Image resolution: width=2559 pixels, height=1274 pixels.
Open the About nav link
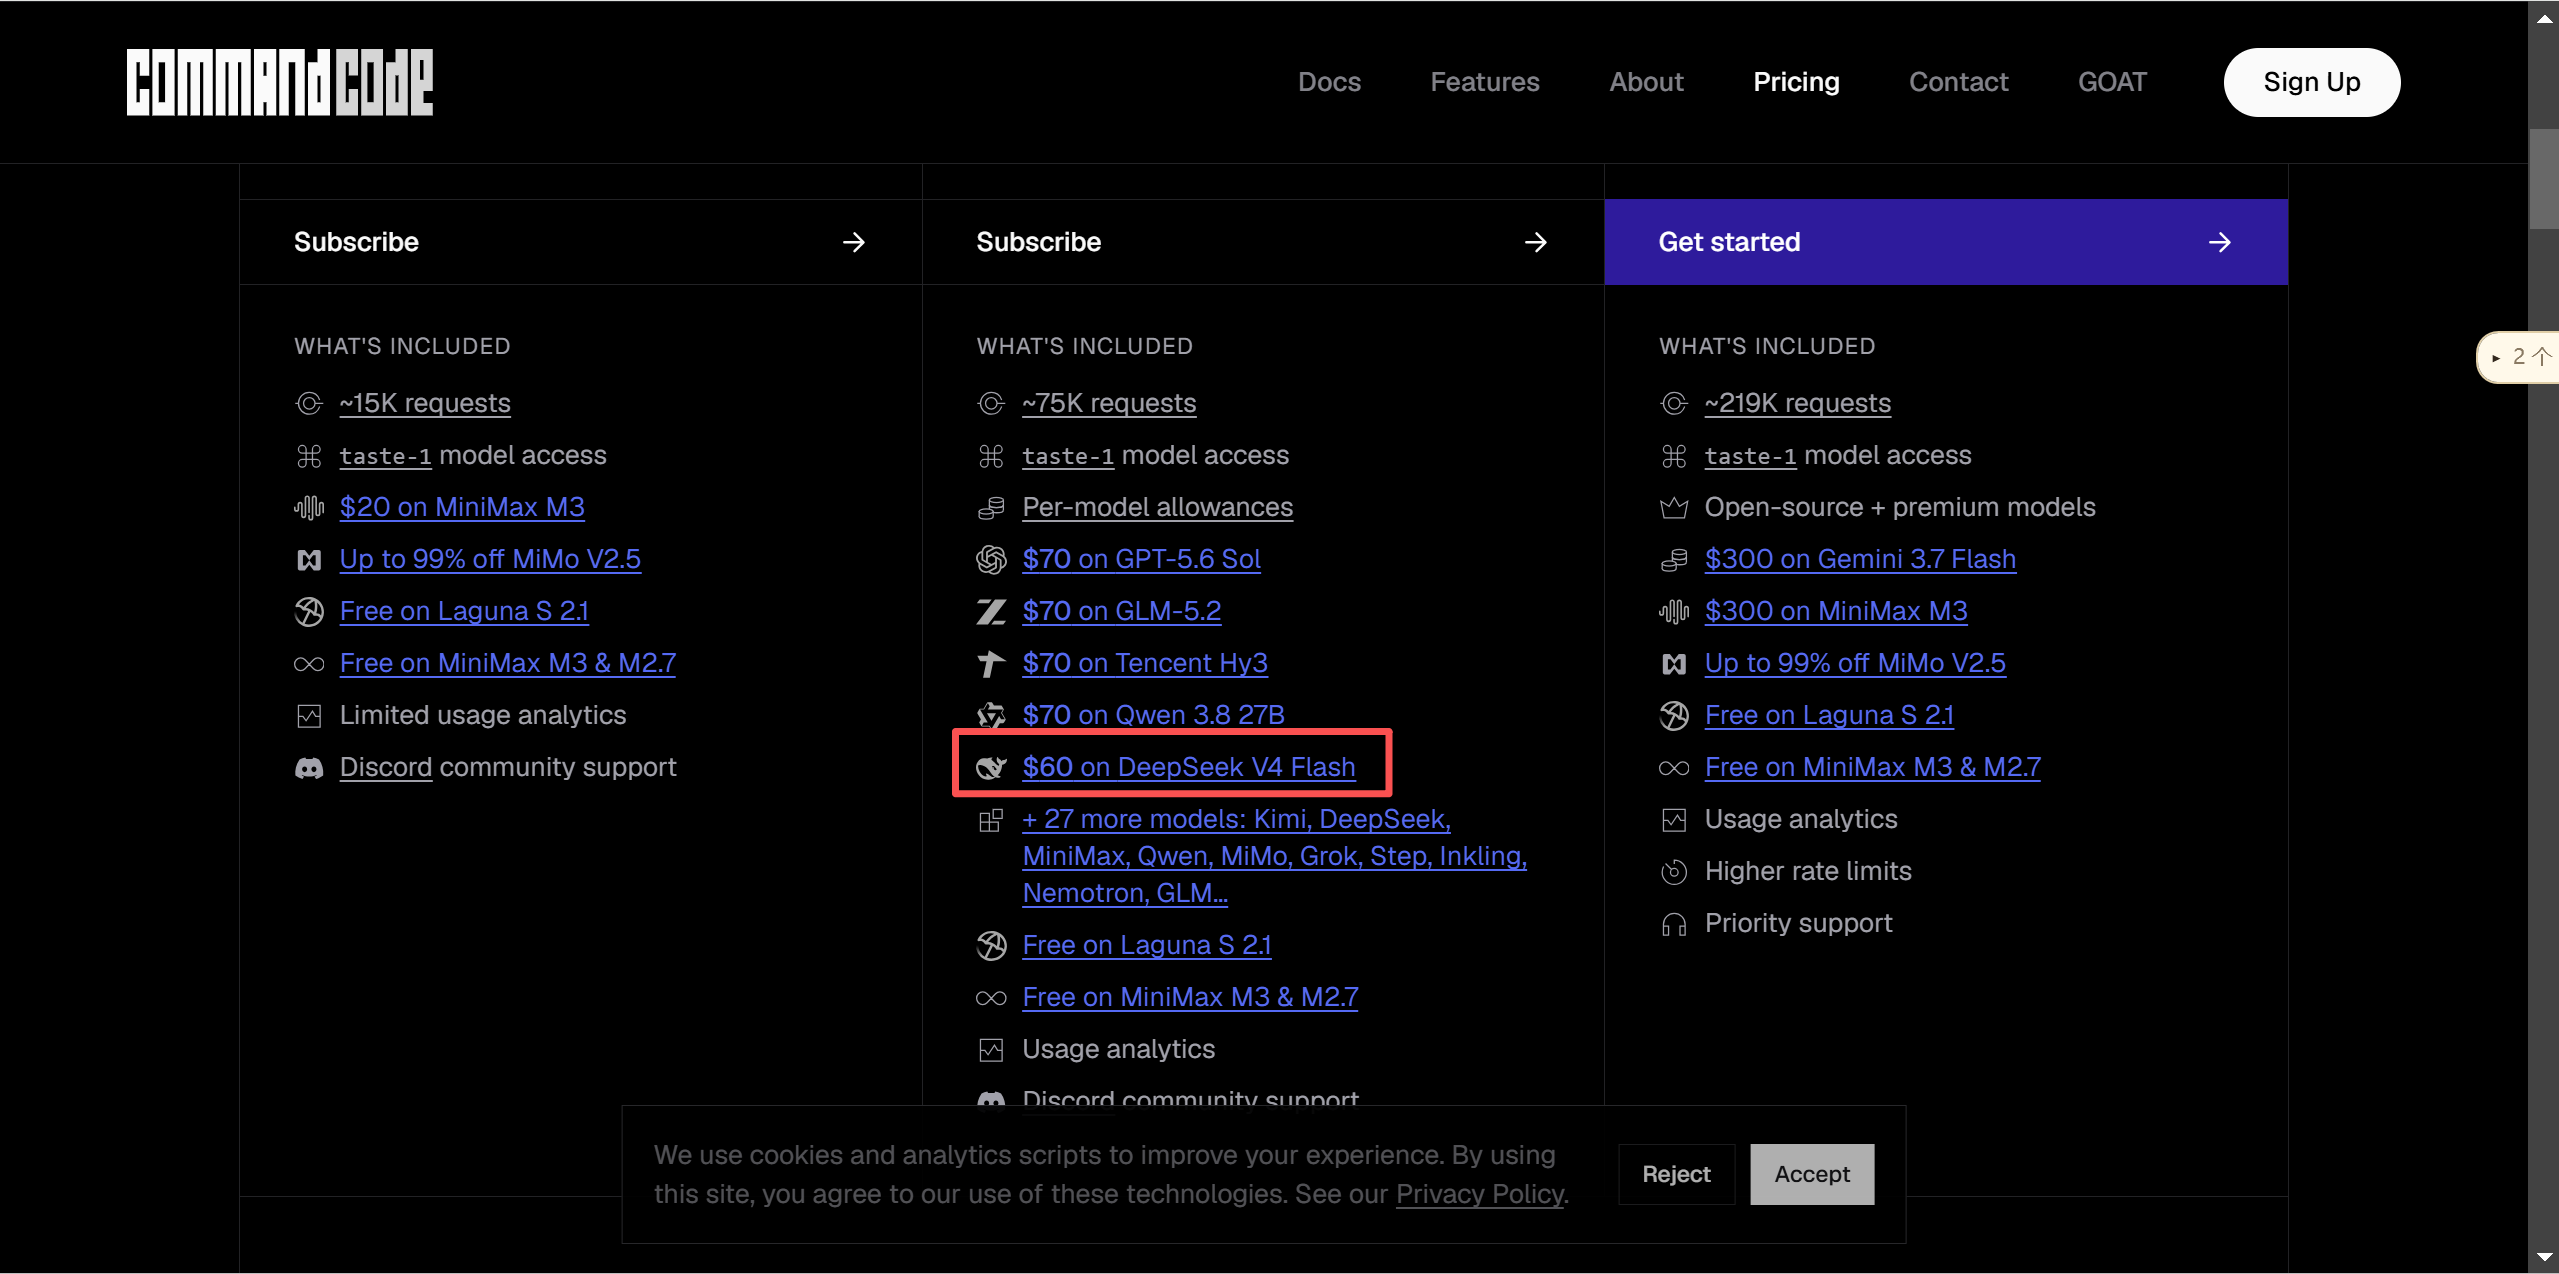coord(1646,82)
